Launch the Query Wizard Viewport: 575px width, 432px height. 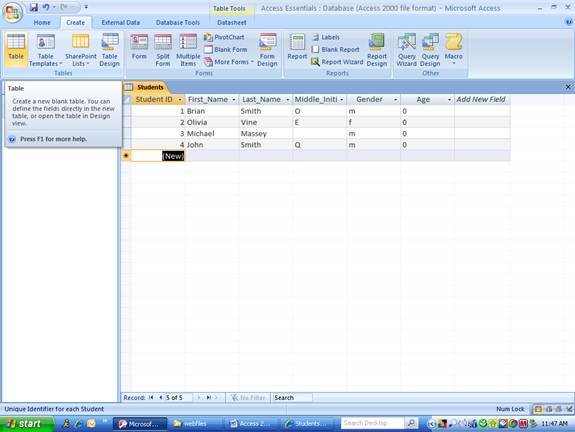point(406,50)
